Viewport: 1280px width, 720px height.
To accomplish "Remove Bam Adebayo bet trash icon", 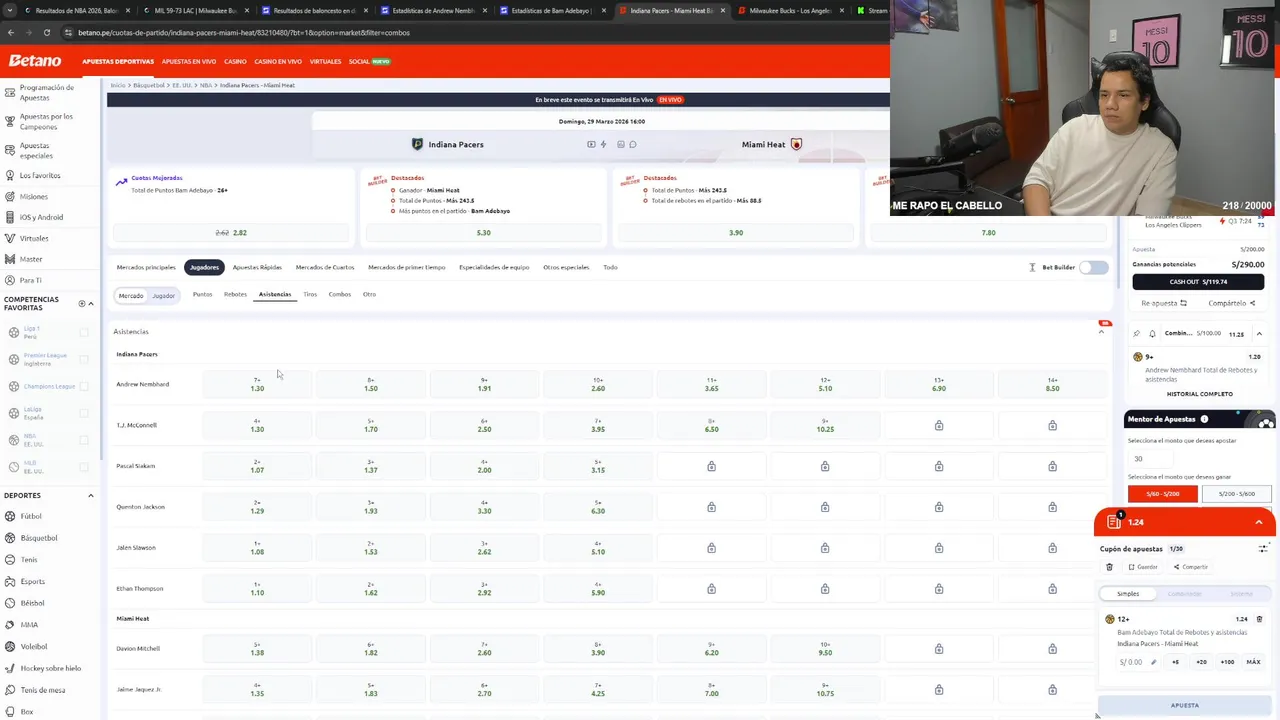I will pos(1259,619).
